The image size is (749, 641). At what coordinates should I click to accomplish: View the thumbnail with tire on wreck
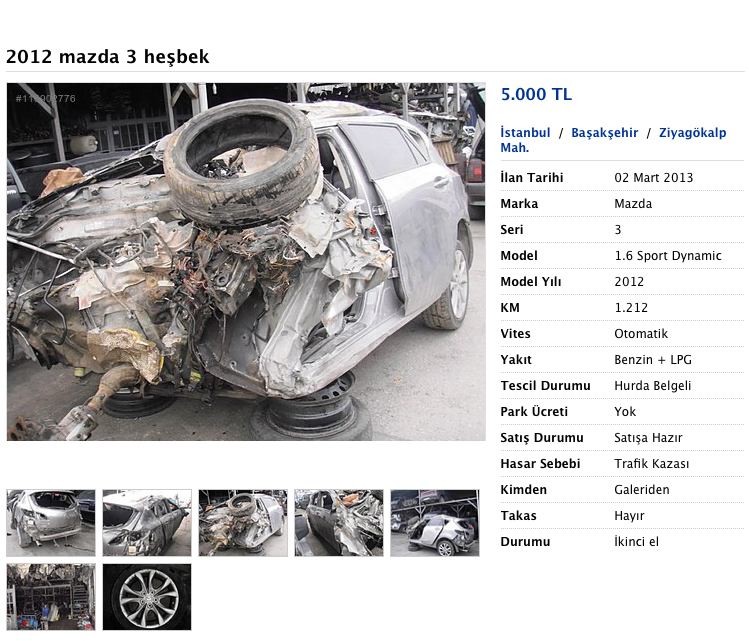point(243,523)
